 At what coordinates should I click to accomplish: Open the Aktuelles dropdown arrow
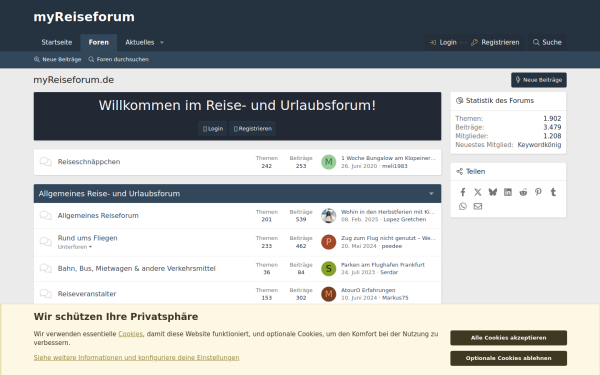pos(162,42)
